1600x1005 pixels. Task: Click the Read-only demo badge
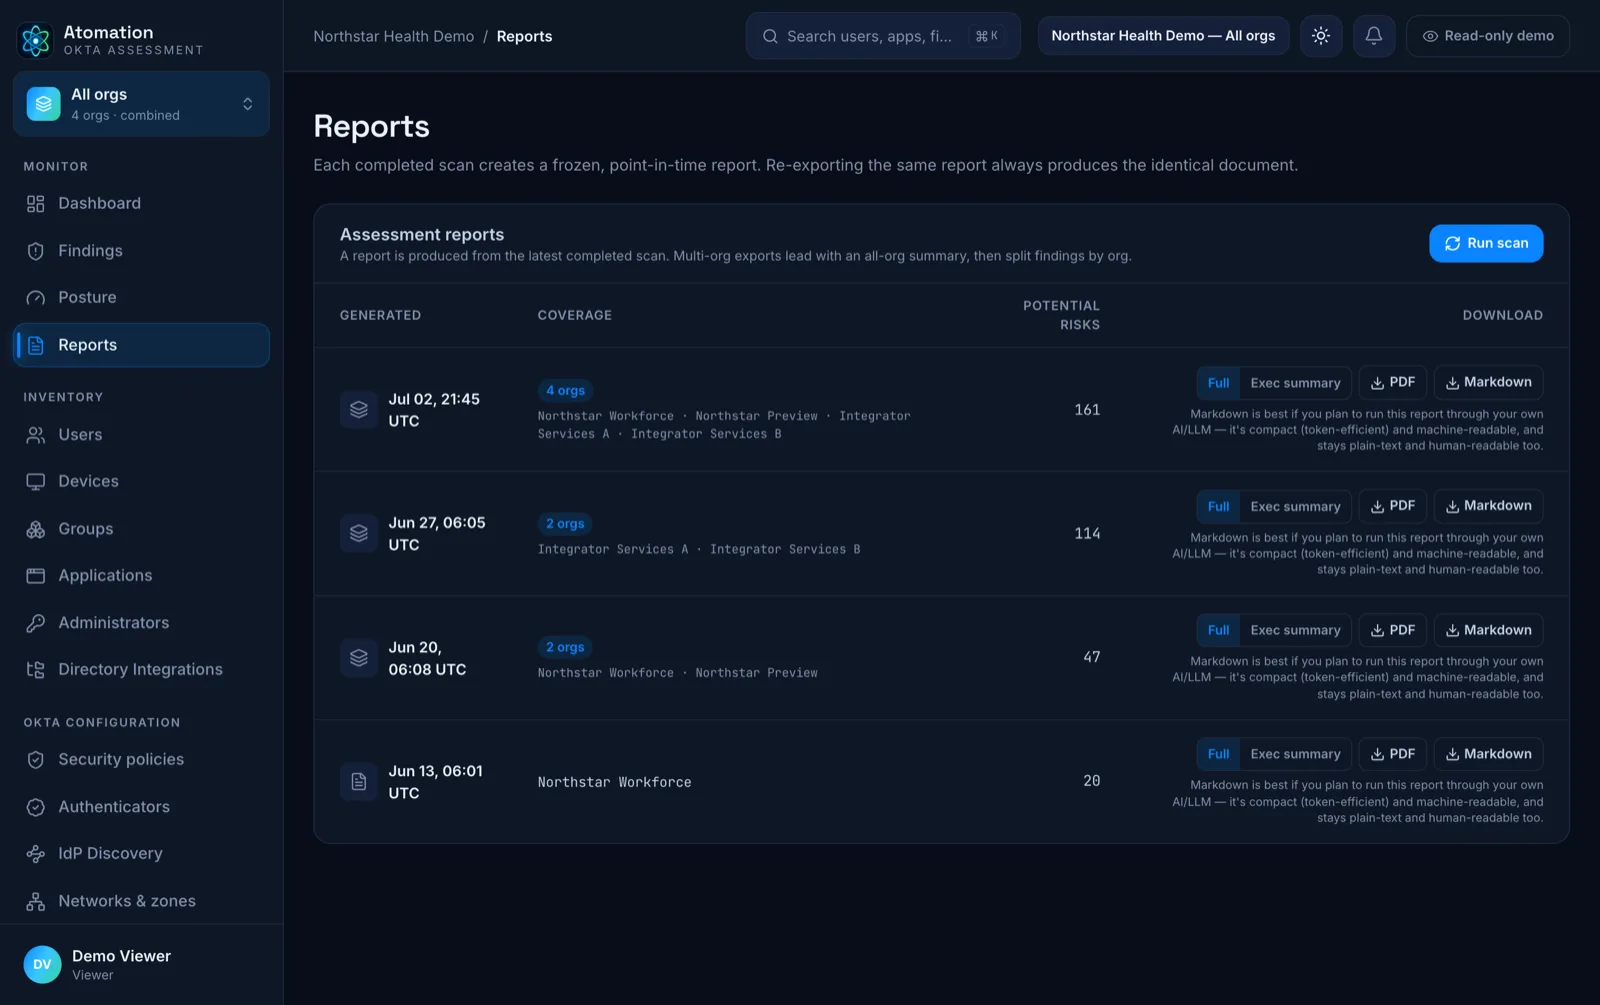[x=1488, y=36]
